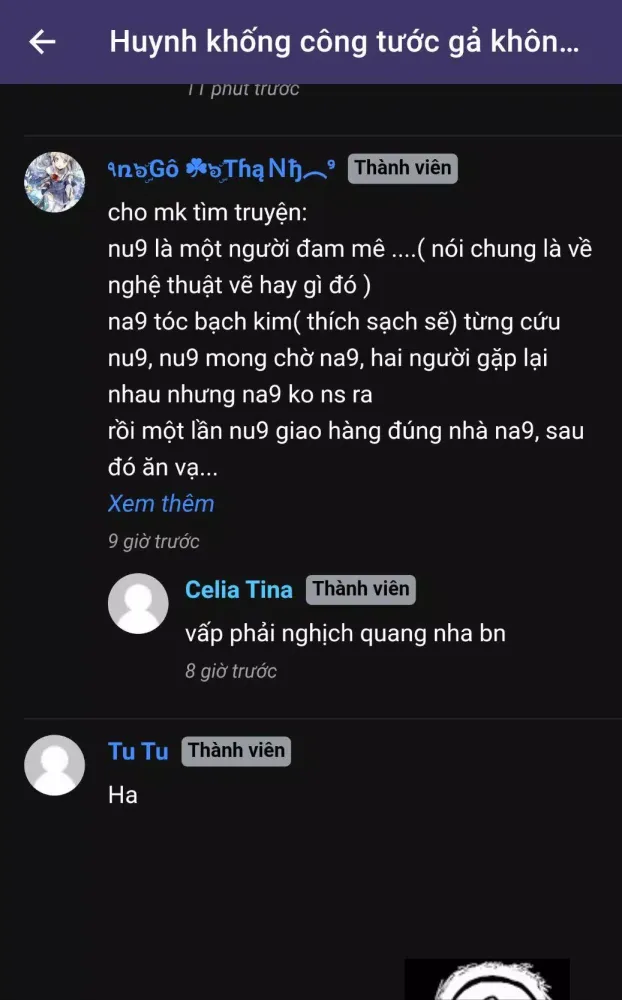Tap Celia Tina's profile avatar

coord(138,603)
